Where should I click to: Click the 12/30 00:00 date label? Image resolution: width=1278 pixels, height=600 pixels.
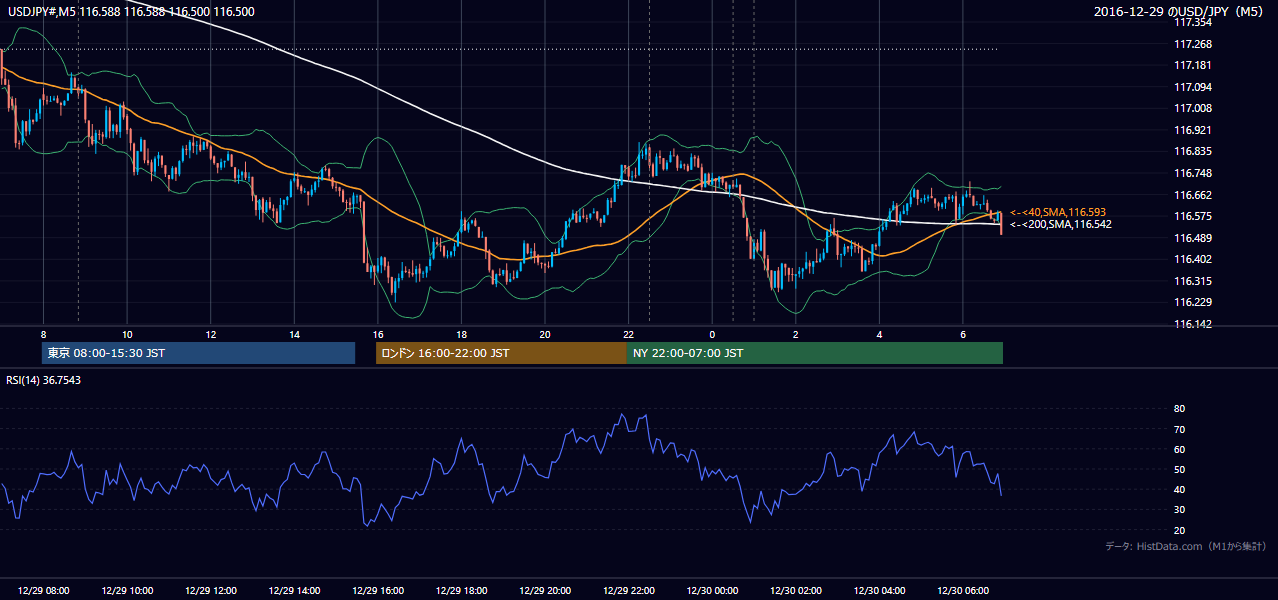pyautogui.click(x=712, y=591)
